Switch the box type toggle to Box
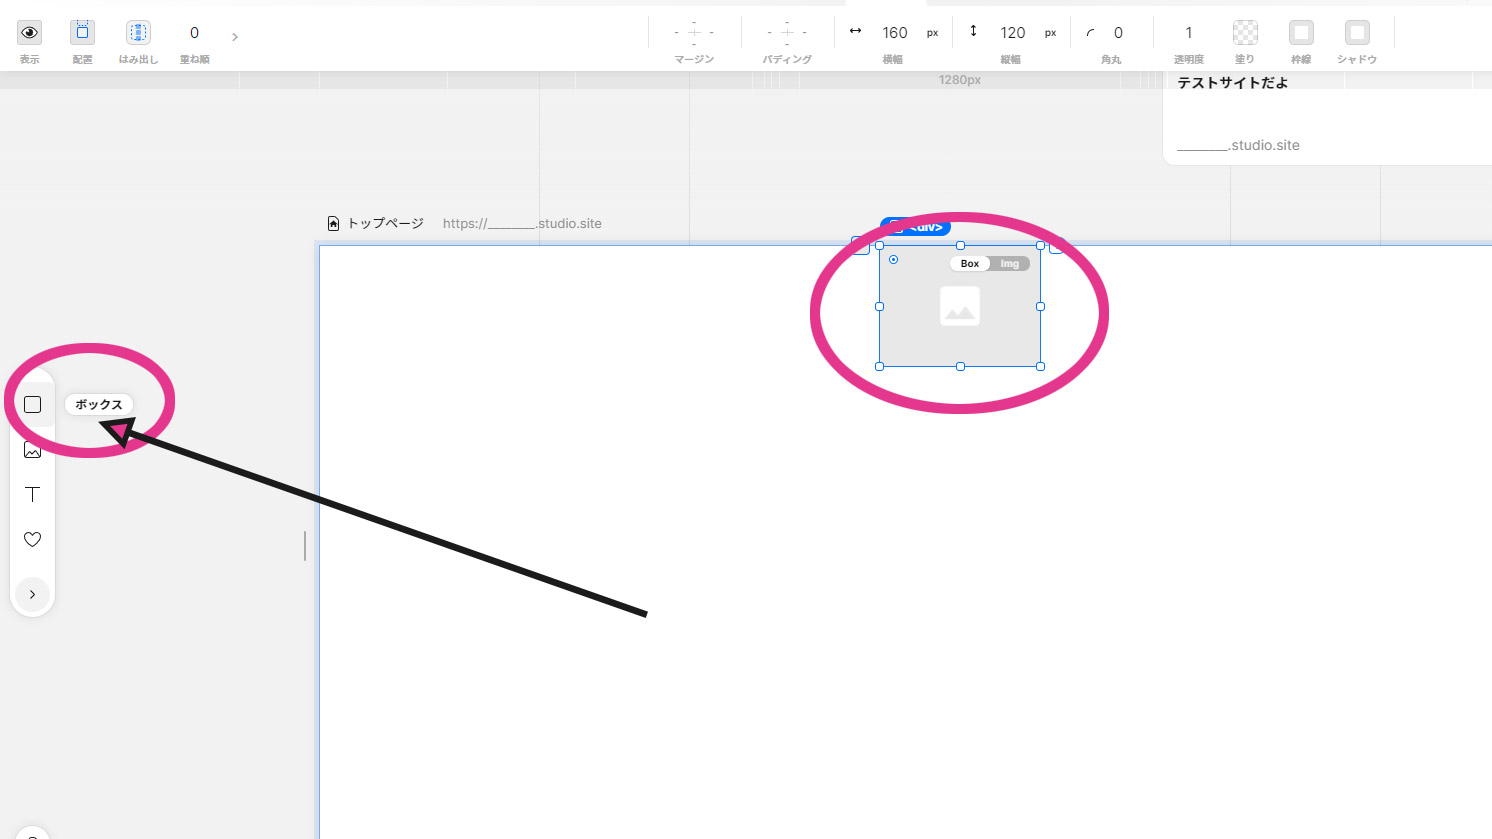The width and height of the screenshot is (1492, 839). pos(970,264)
